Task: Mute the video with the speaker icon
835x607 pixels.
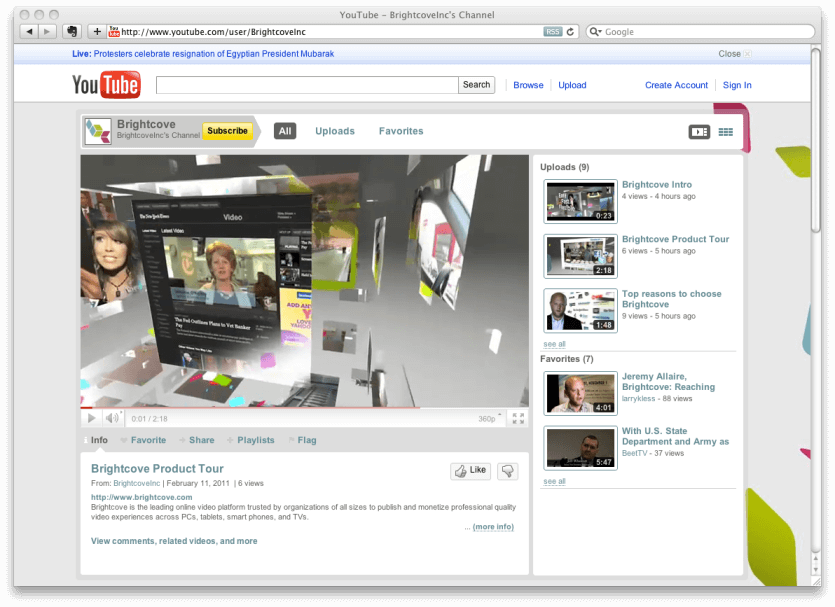Action: pyautogui.click(x=112, y=419)
